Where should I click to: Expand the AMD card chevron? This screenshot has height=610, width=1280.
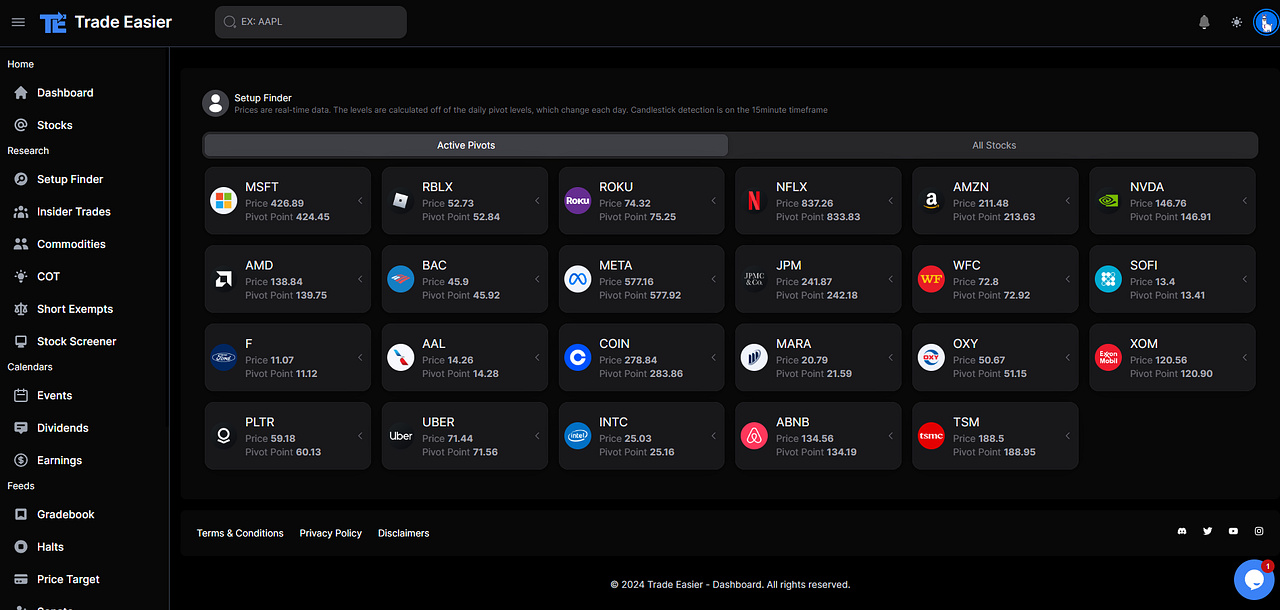(x=360, y=279)
